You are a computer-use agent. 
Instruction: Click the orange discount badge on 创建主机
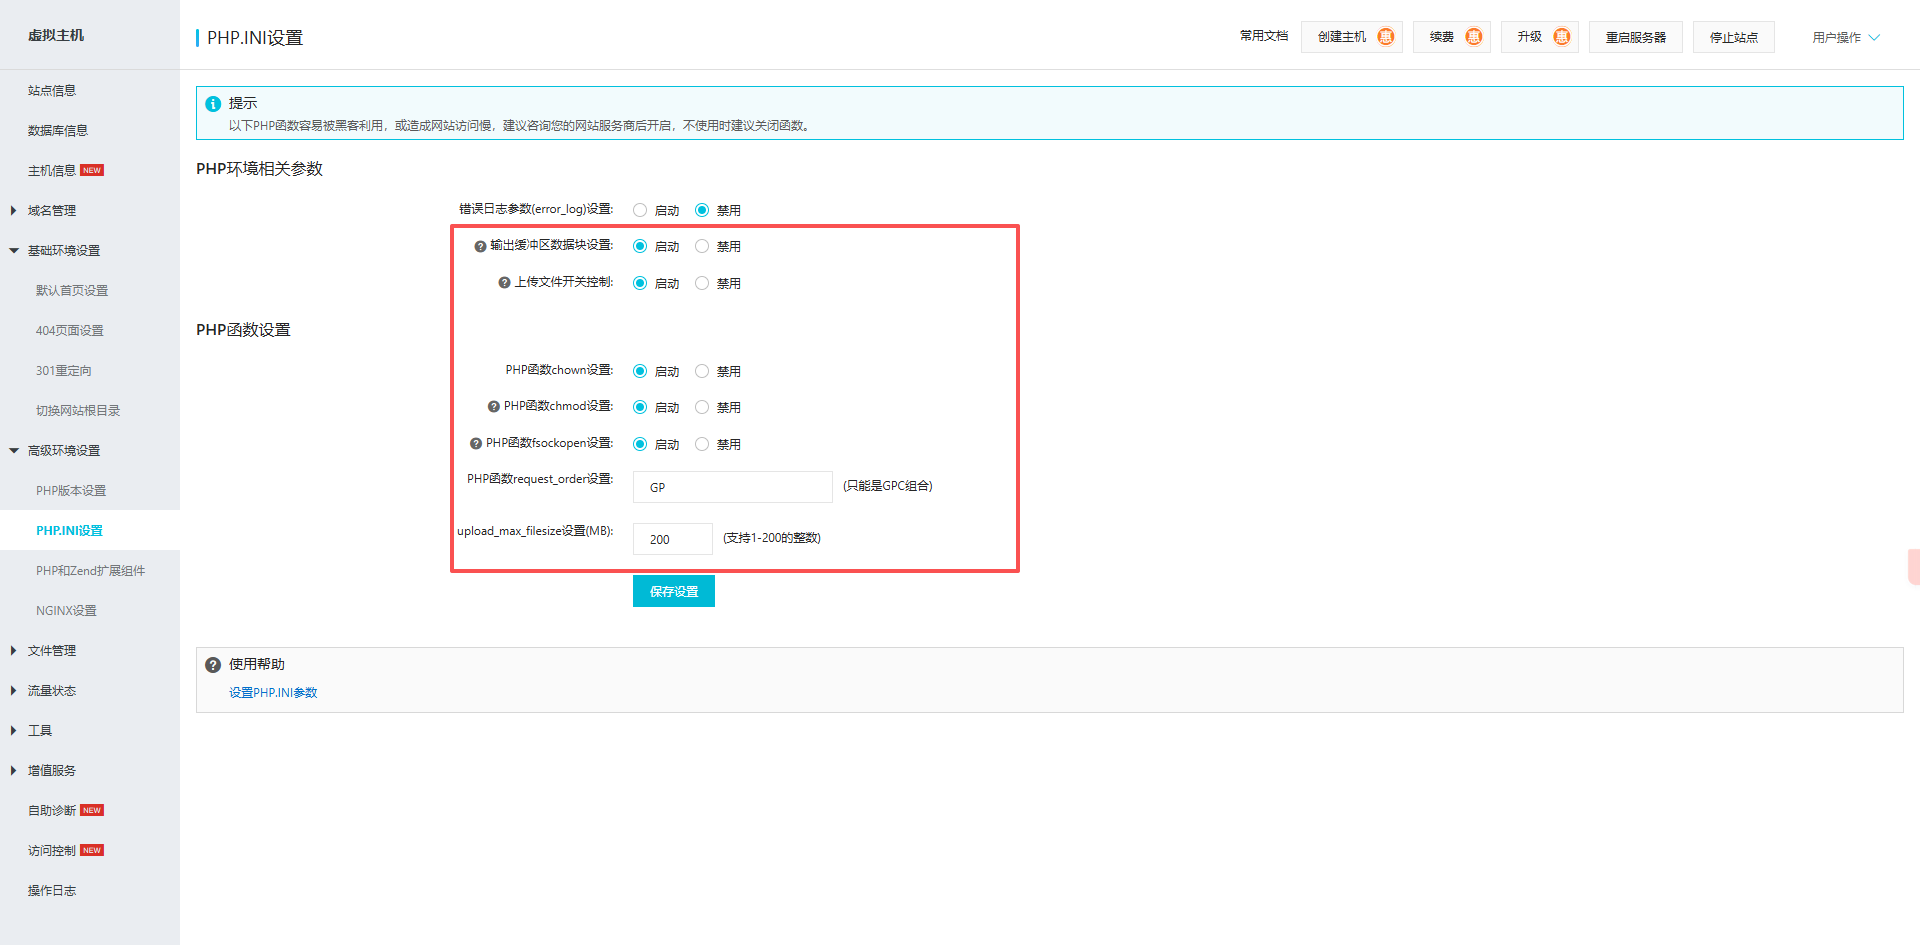coord(1385,37)
